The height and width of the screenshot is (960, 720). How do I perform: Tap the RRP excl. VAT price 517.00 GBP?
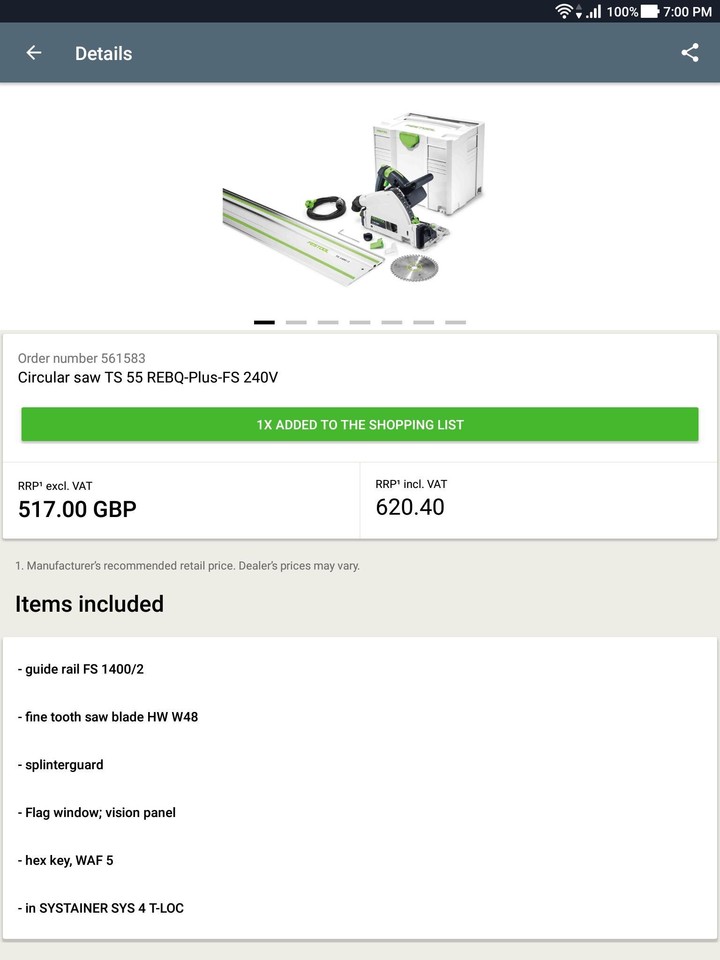point(78,508)
